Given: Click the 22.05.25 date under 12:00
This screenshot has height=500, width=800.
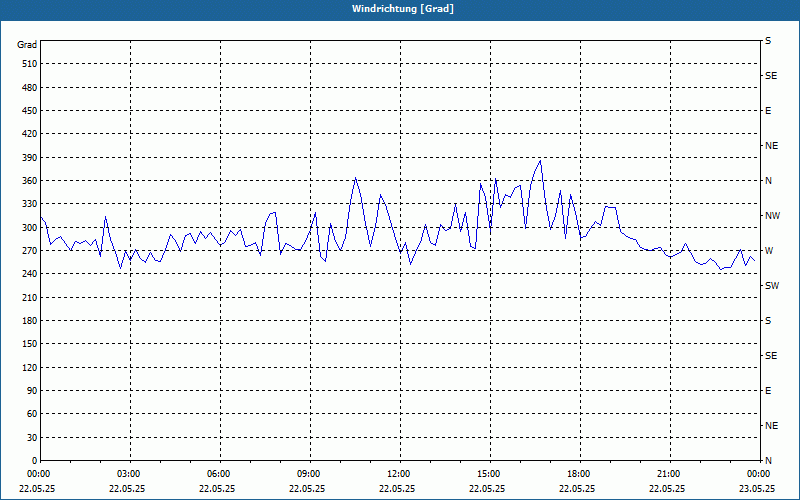Looking at the screenshot, I should click(x=397, y=488).
